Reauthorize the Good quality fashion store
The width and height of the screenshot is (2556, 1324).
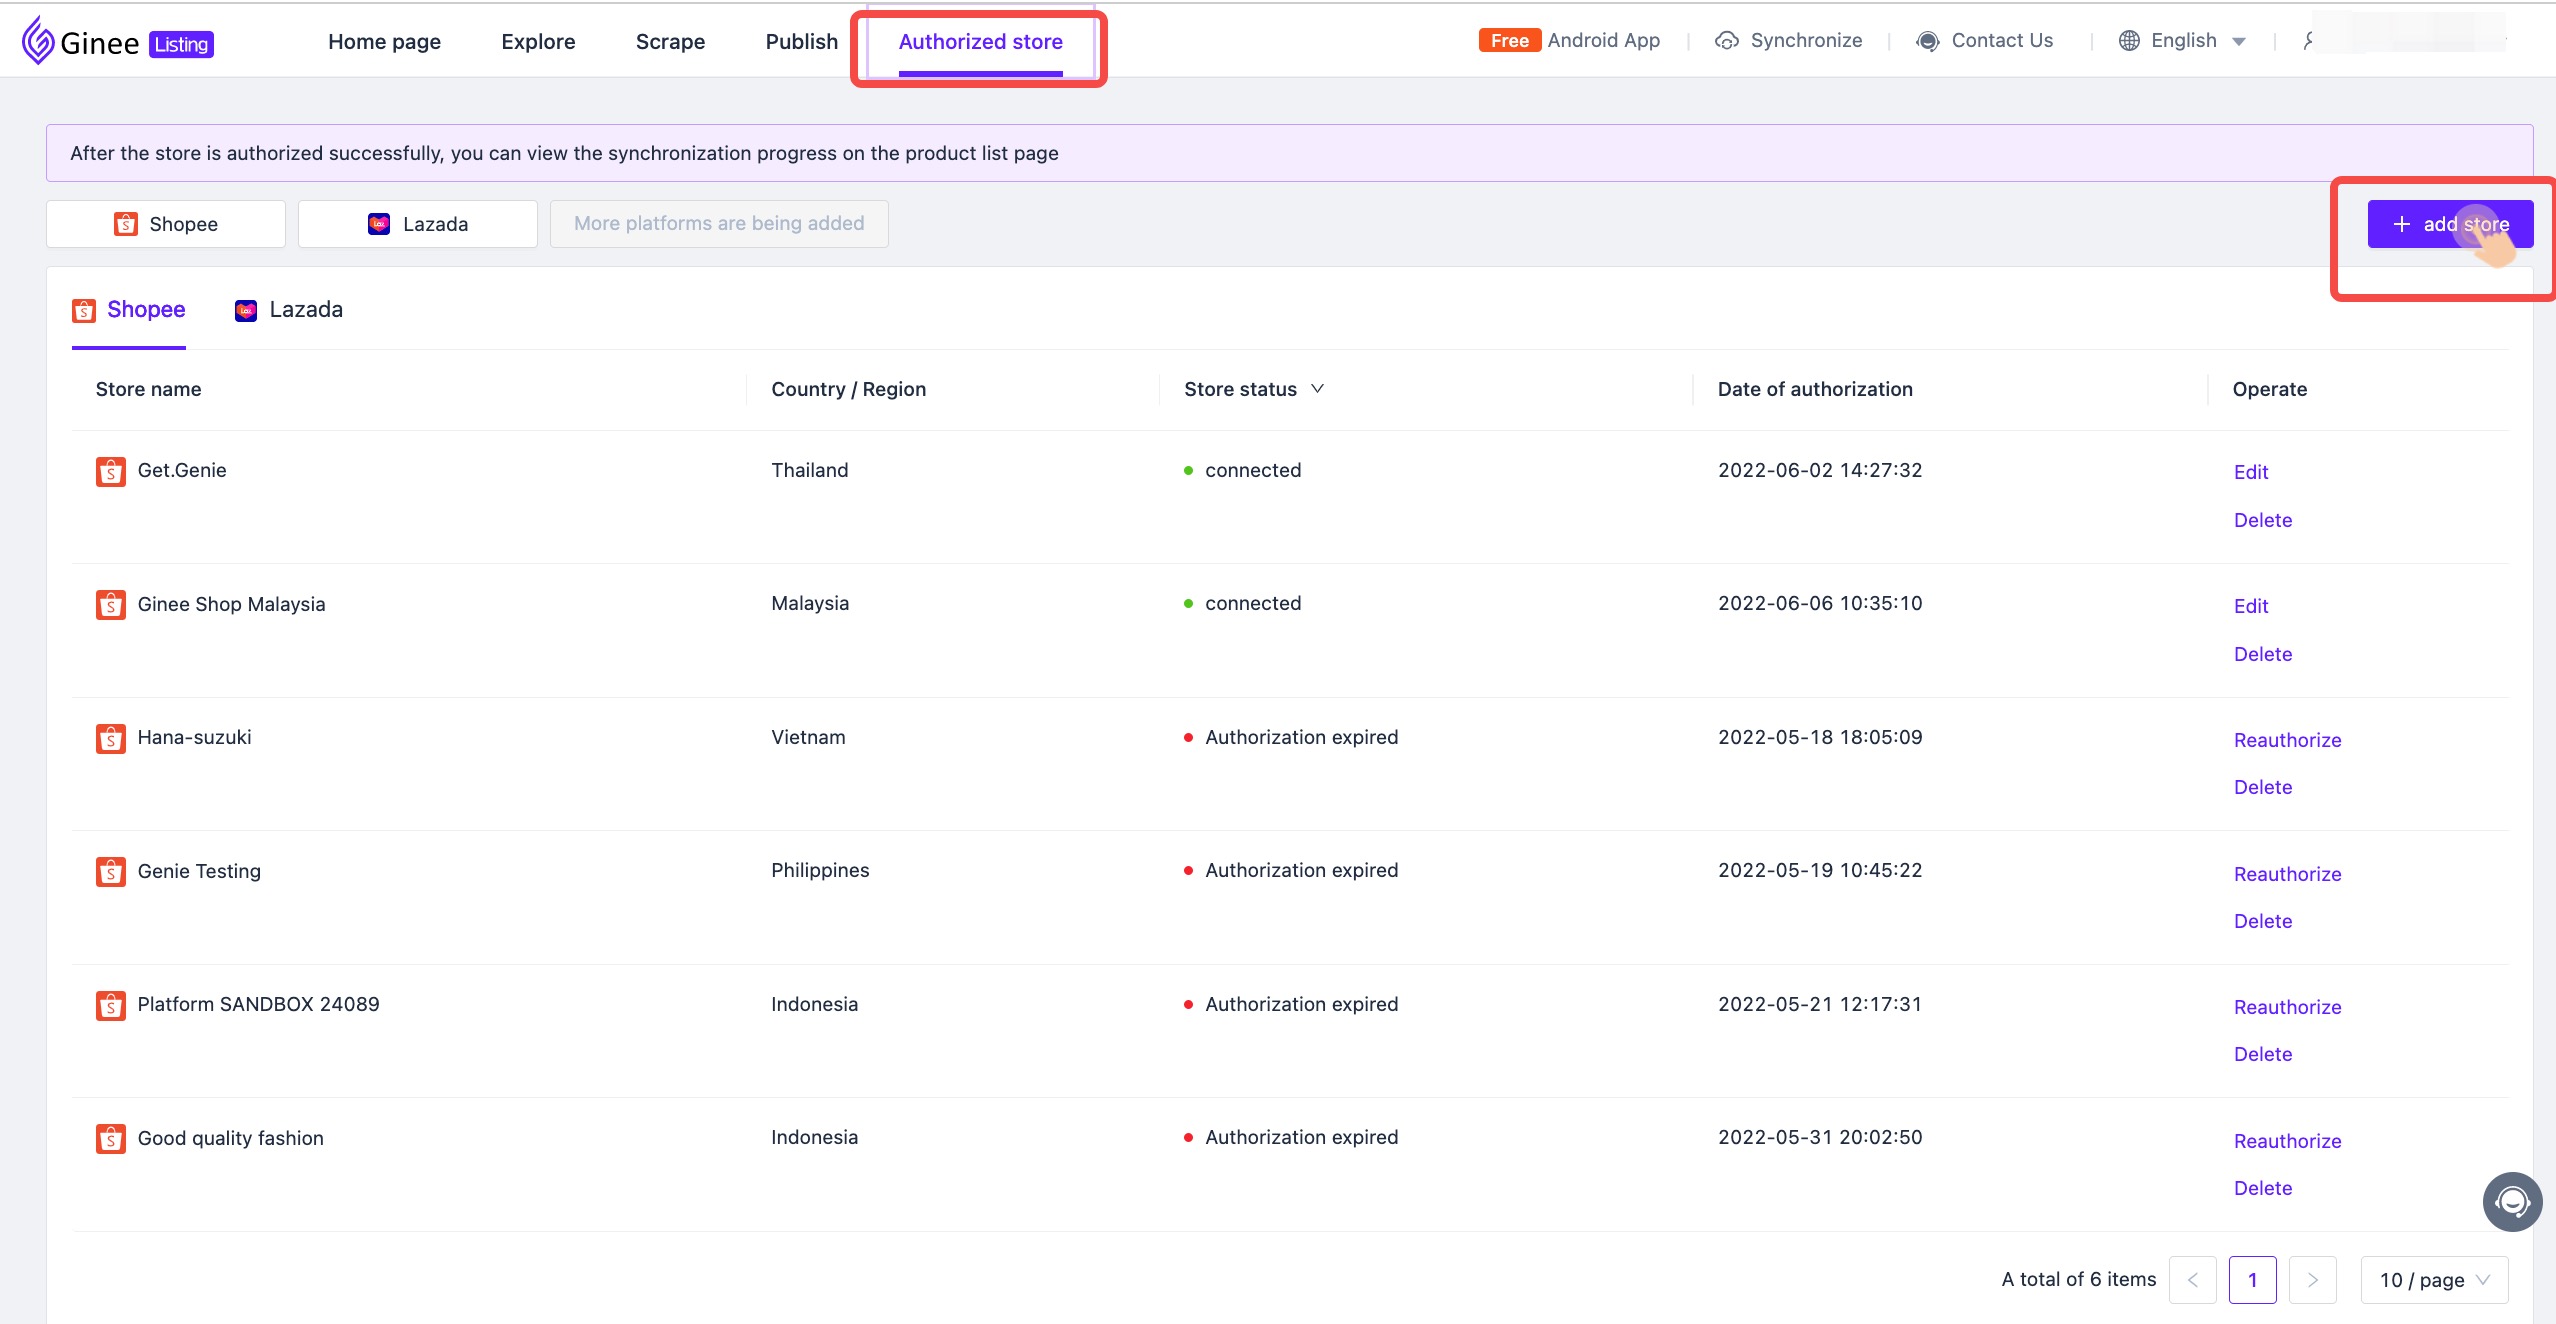2288,1141
